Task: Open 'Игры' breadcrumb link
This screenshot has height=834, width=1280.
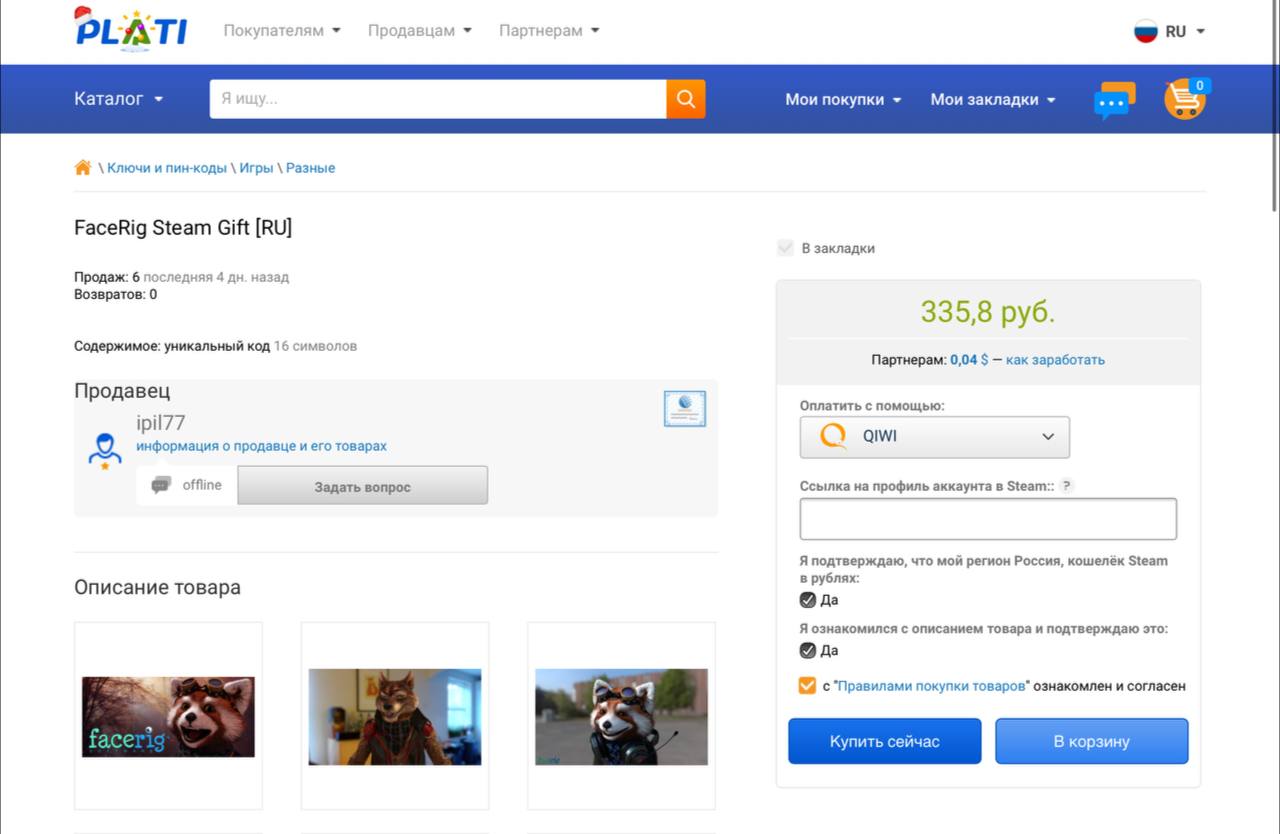Action: click(x=256, y=168)
